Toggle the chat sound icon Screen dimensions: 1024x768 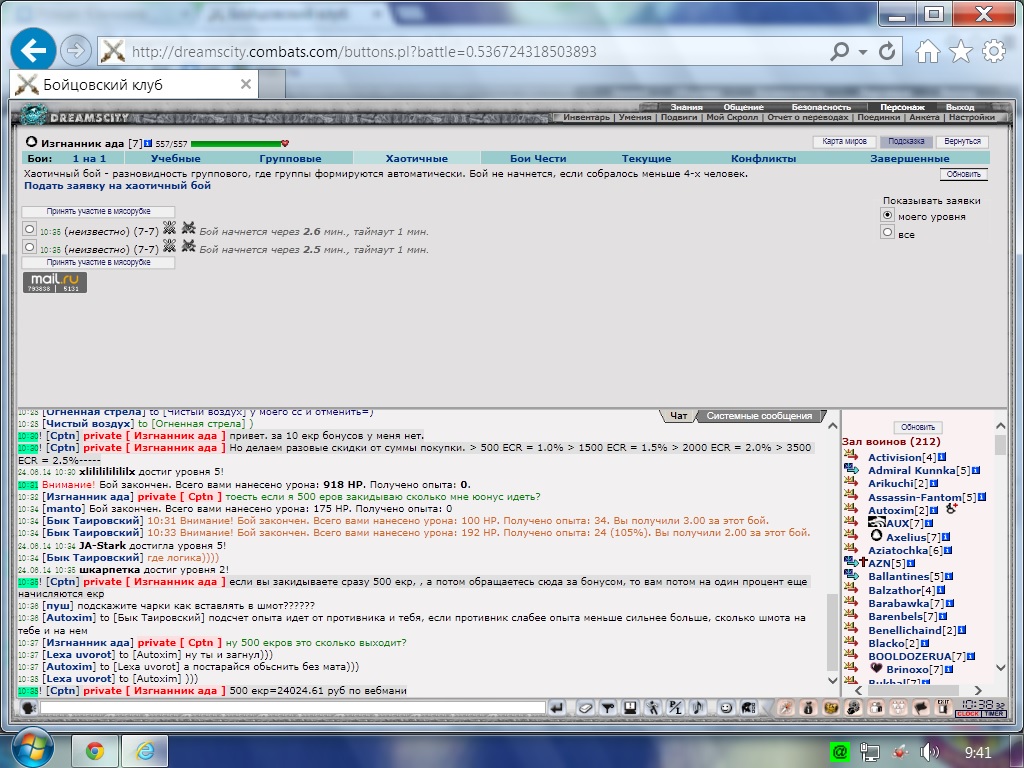697,708
